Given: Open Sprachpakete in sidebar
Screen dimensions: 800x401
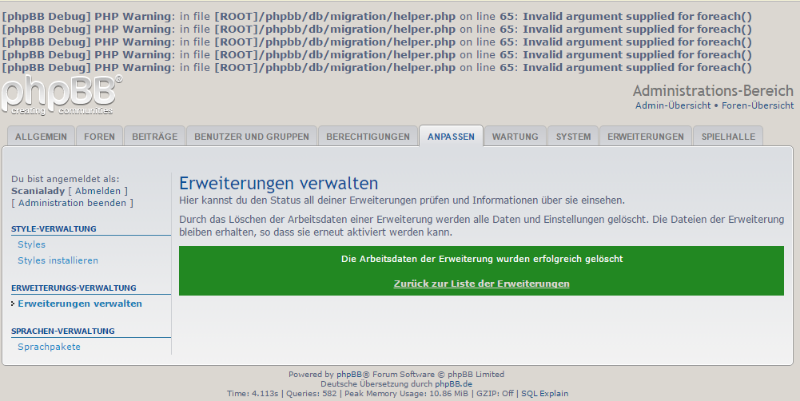Looking at the screenshot, I should pyautogui.click(x=49, y=346).
